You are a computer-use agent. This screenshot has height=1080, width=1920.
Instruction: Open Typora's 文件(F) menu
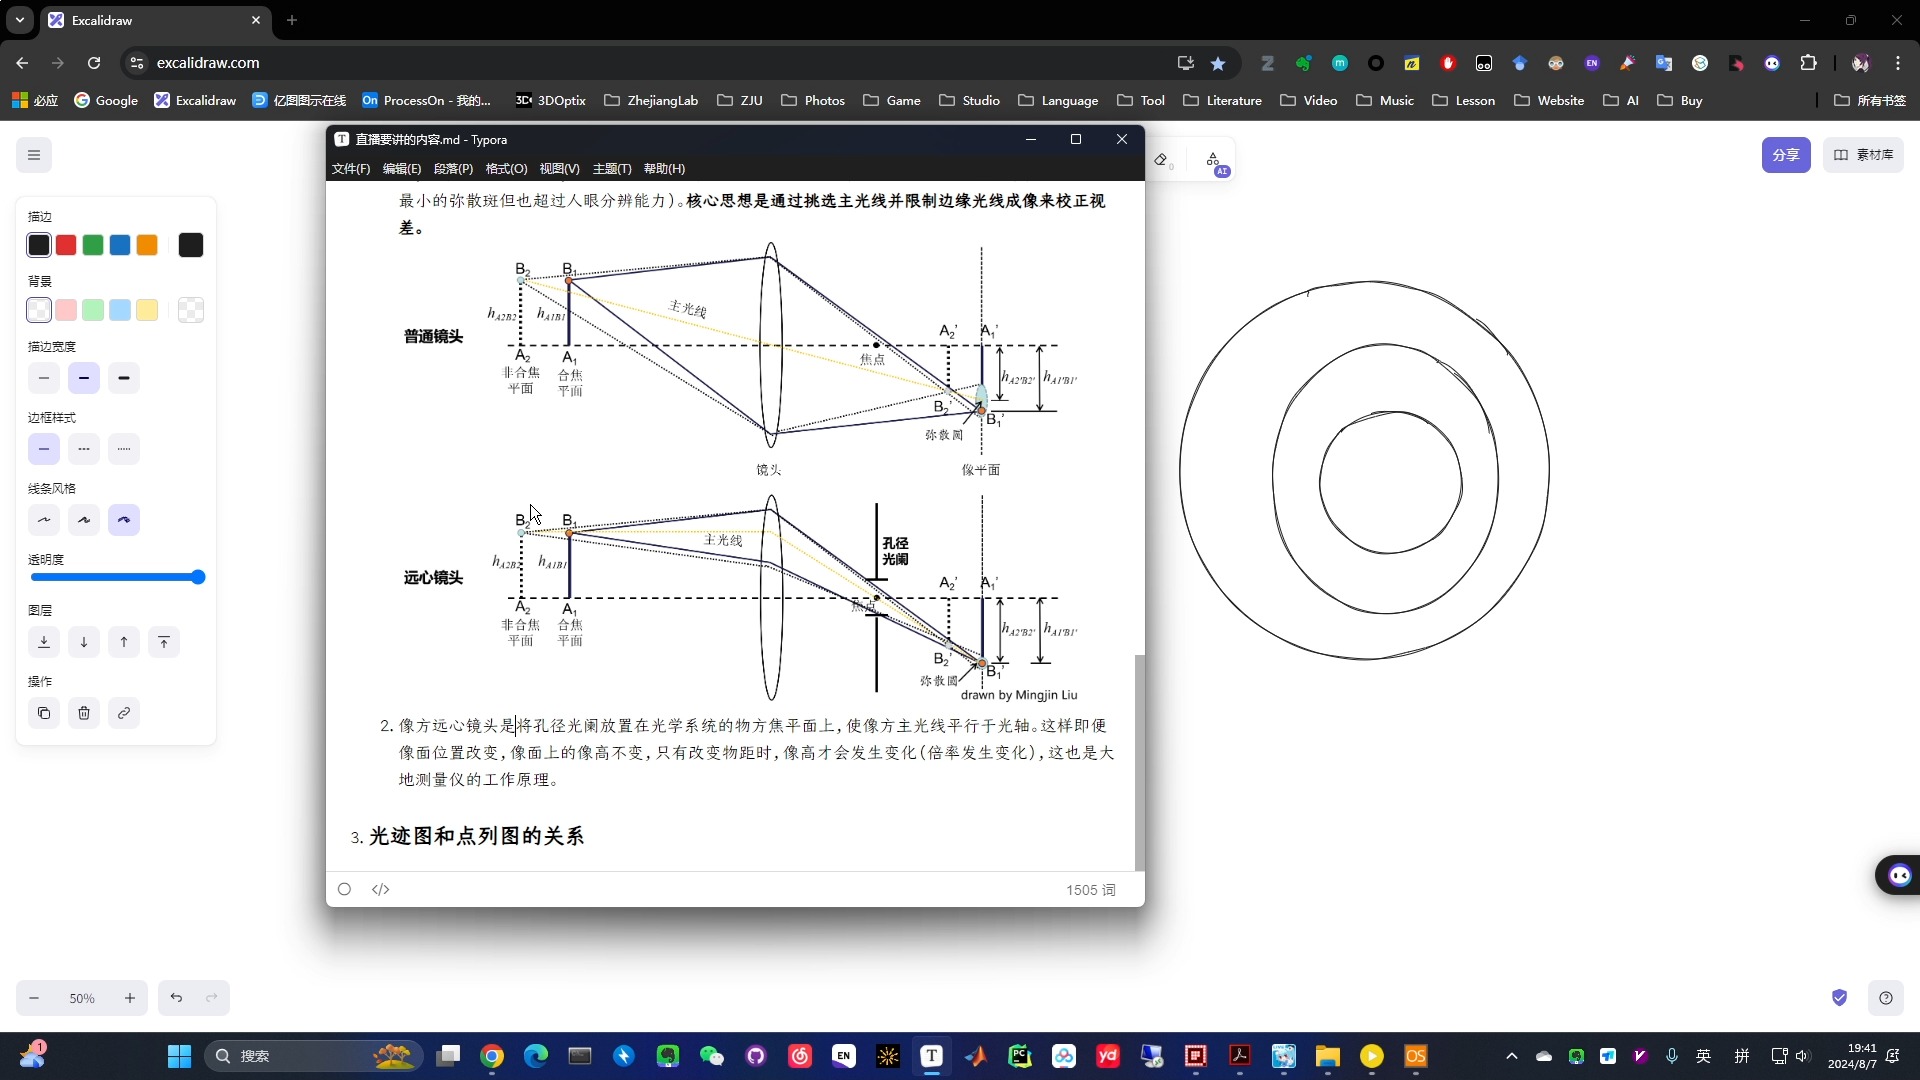350,168
